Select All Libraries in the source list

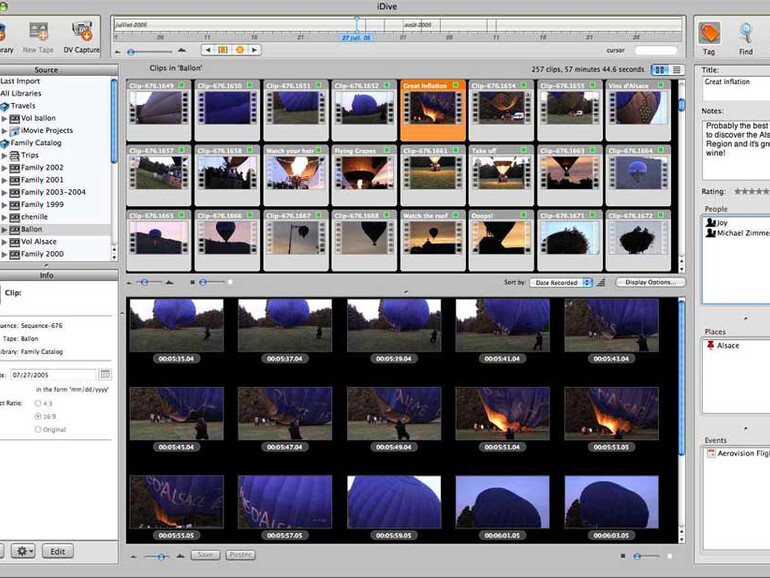(x=20, y=93)
